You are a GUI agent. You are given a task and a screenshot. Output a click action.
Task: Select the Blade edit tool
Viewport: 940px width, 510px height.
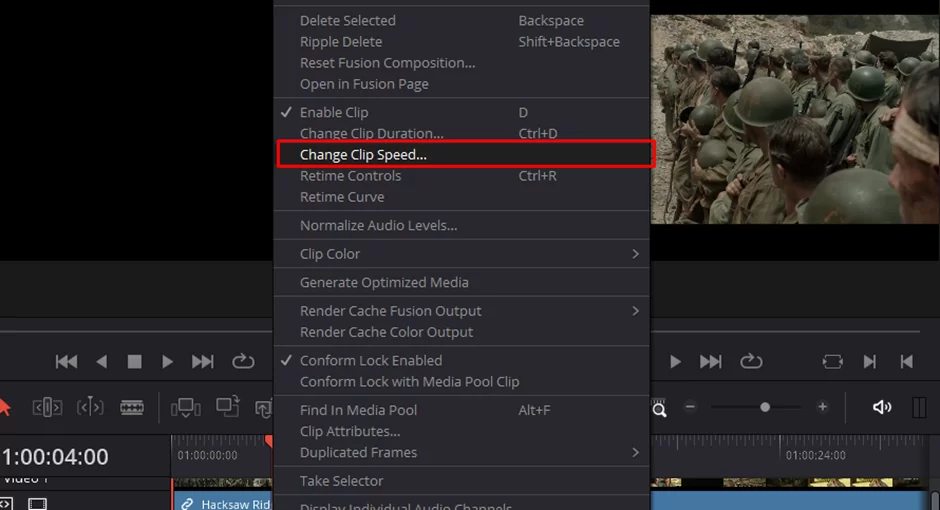tap(132, 408)
